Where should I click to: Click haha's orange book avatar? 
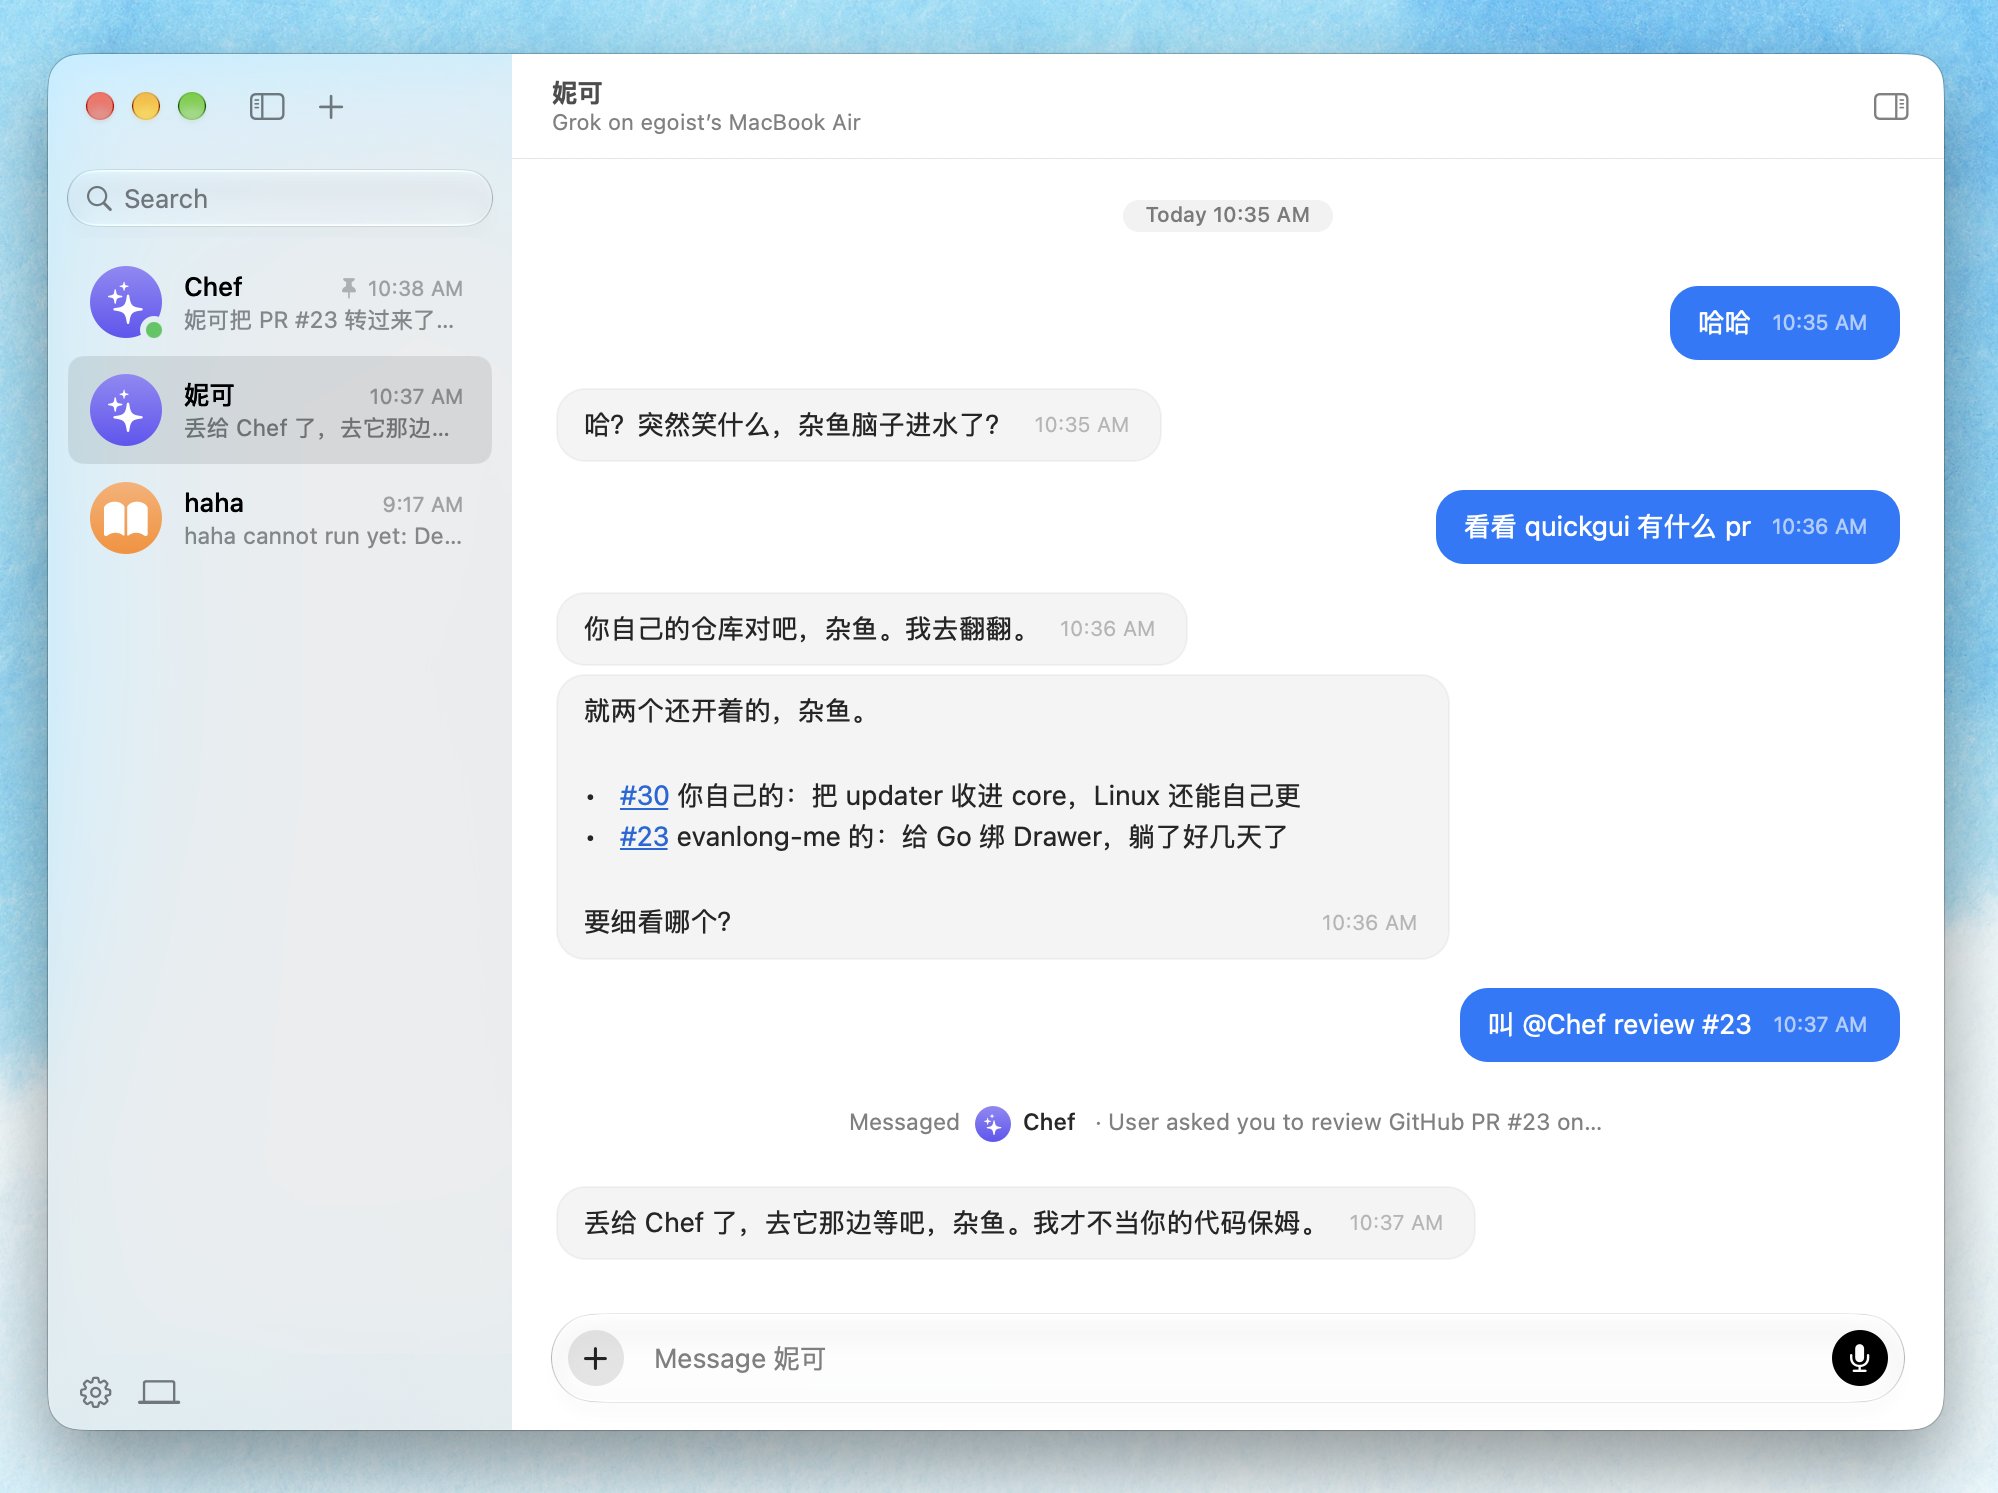click(x=126, y=518)
